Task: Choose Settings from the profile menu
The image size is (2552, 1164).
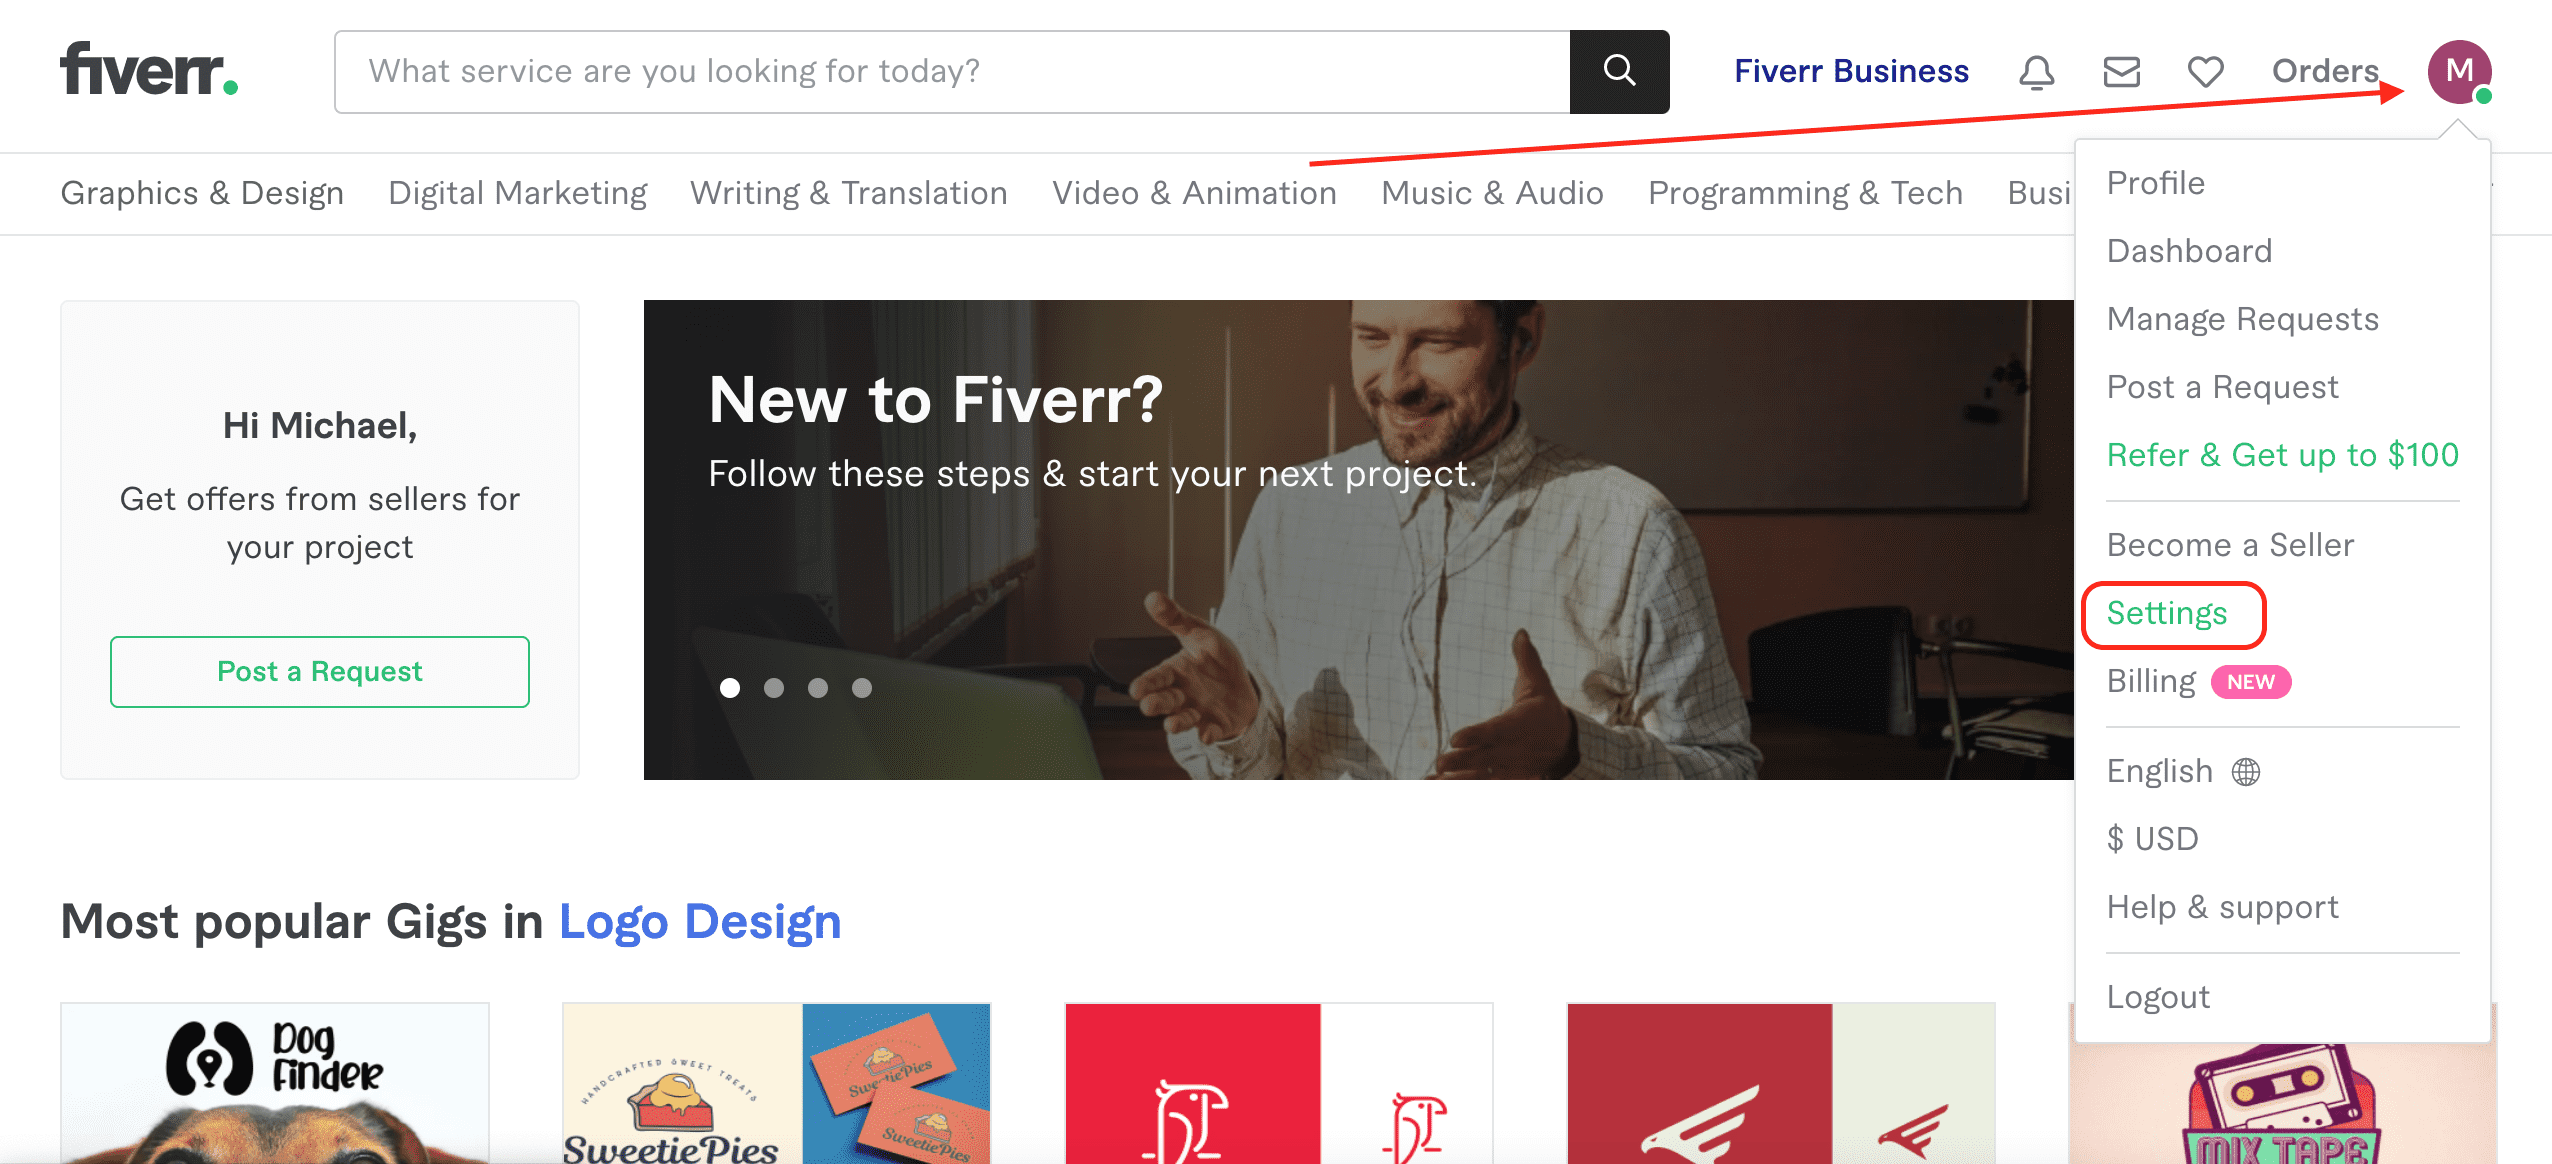Action: click(x=2166, y=613)
